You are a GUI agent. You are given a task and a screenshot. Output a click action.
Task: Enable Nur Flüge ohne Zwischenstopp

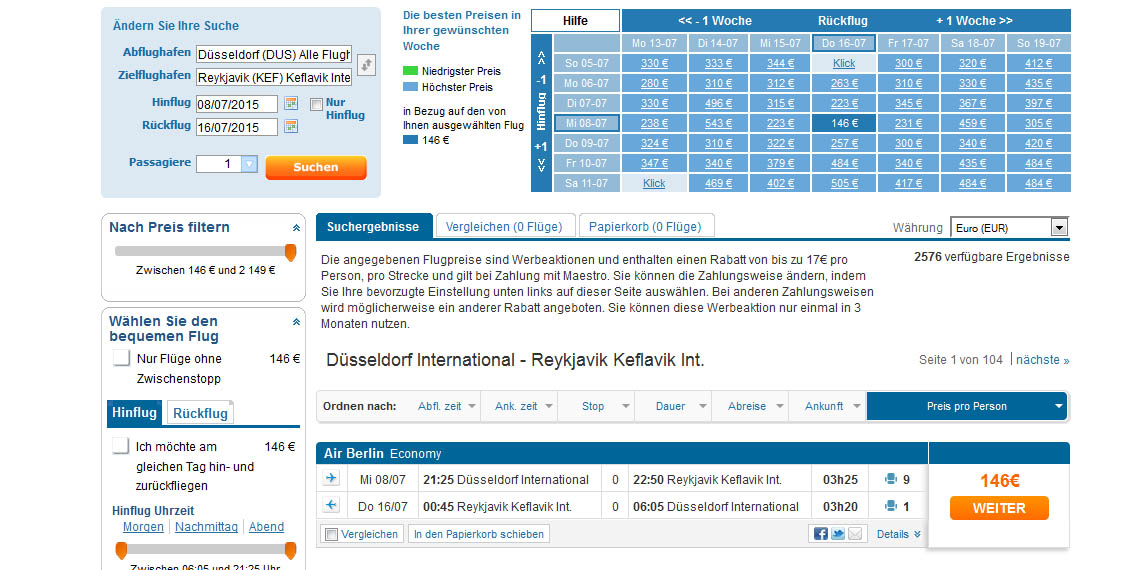pos(121,359)
